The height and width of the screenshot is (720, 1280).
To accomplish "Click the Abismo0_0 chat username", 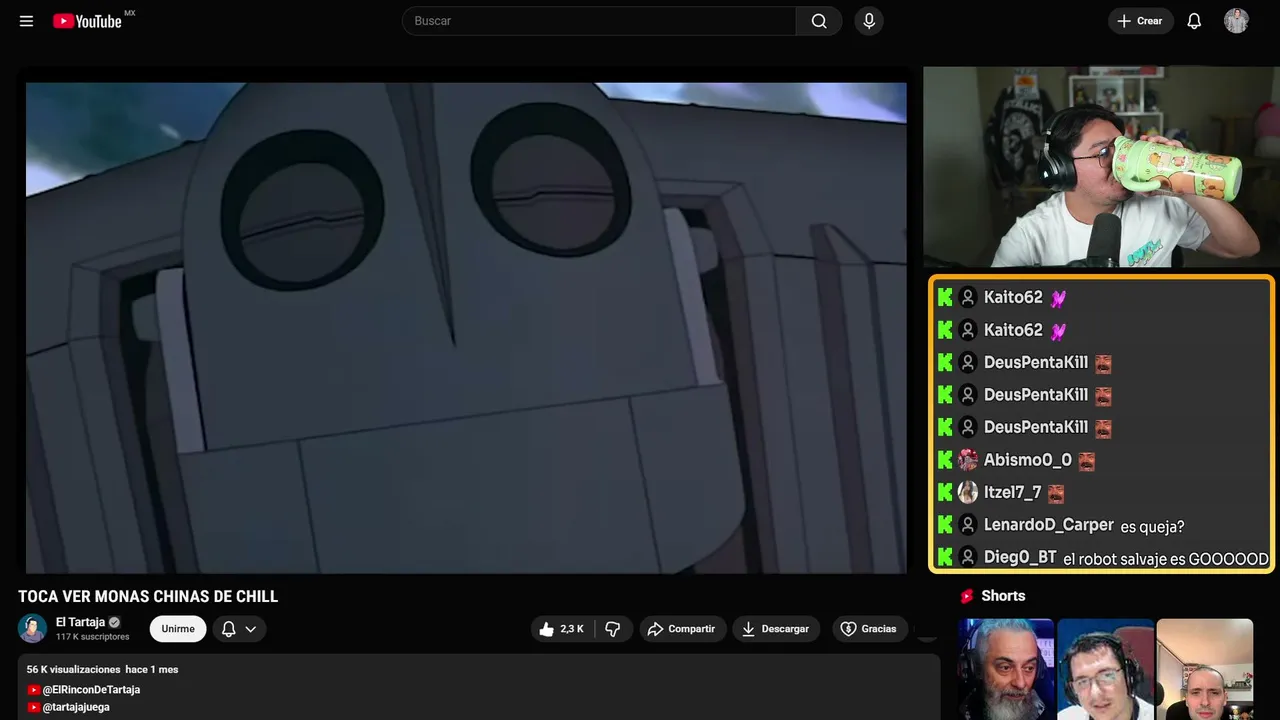I will [x=1028, y=460].
